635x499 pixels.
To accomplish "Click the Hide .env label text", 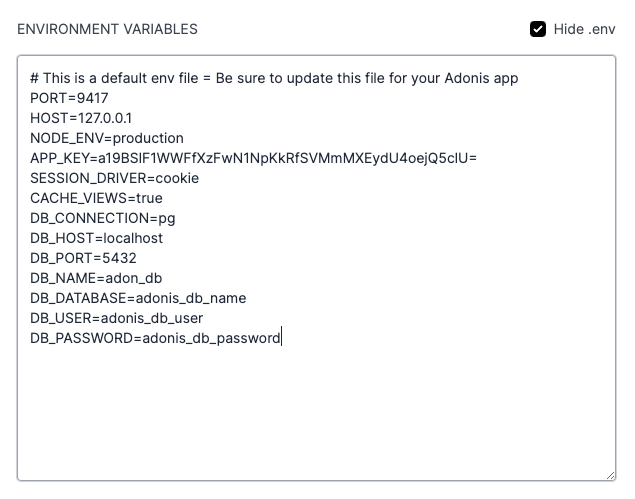I will (584, 29).
